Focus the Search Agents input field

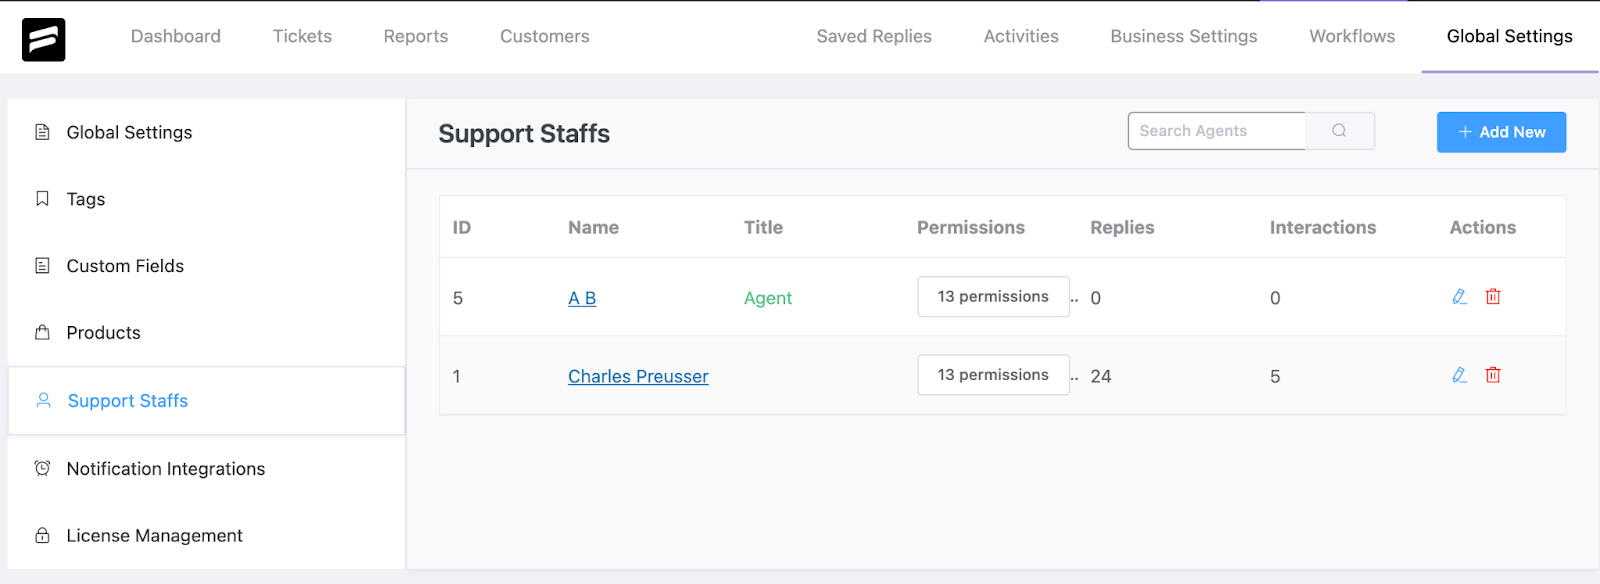click(1216, 131)
